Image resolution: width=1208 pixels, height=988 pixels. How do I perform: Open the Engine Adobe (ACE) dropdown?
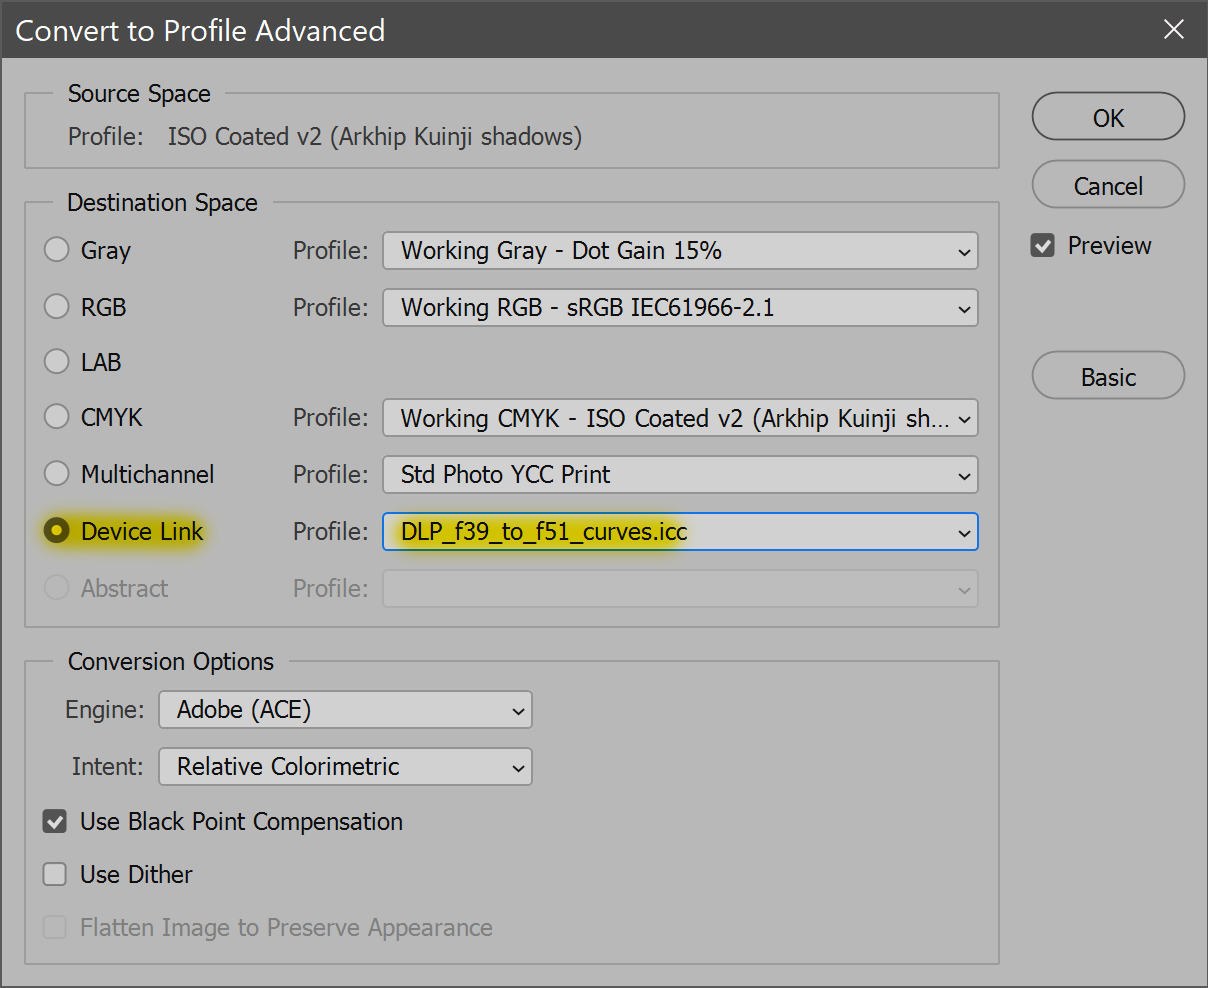(345, 710)
